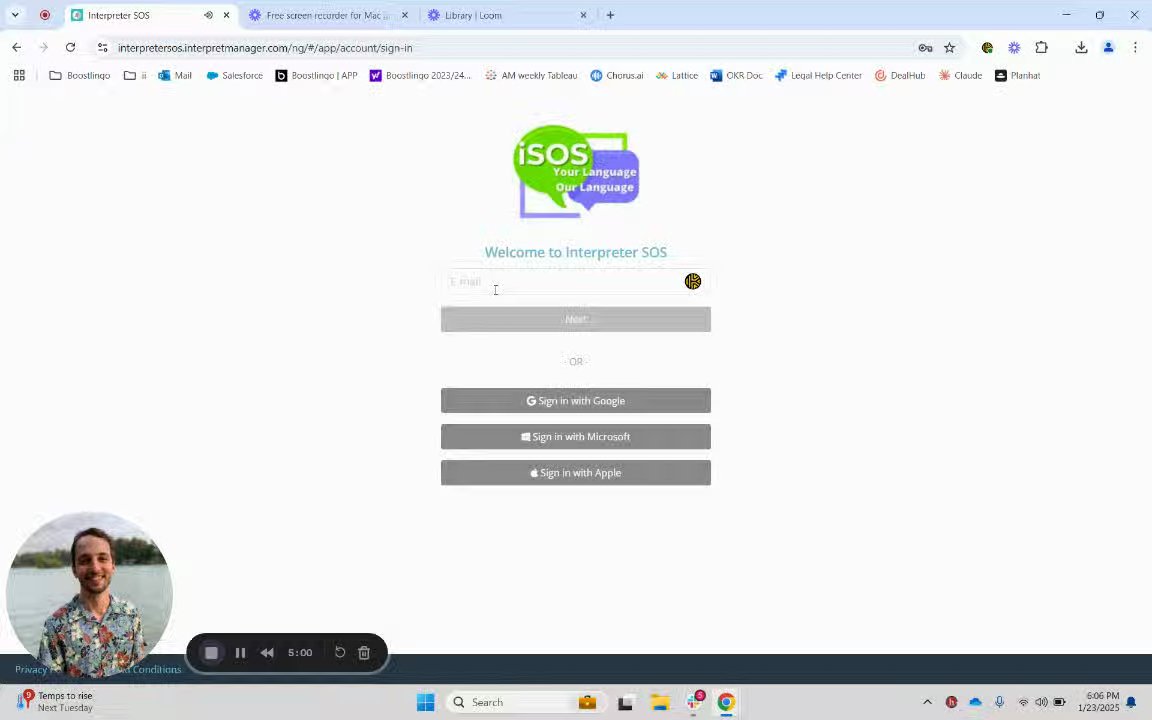The width and height of the screenshot is (1152, 720).
Task: Reload the current page
Action: click(x=71, y=48)
